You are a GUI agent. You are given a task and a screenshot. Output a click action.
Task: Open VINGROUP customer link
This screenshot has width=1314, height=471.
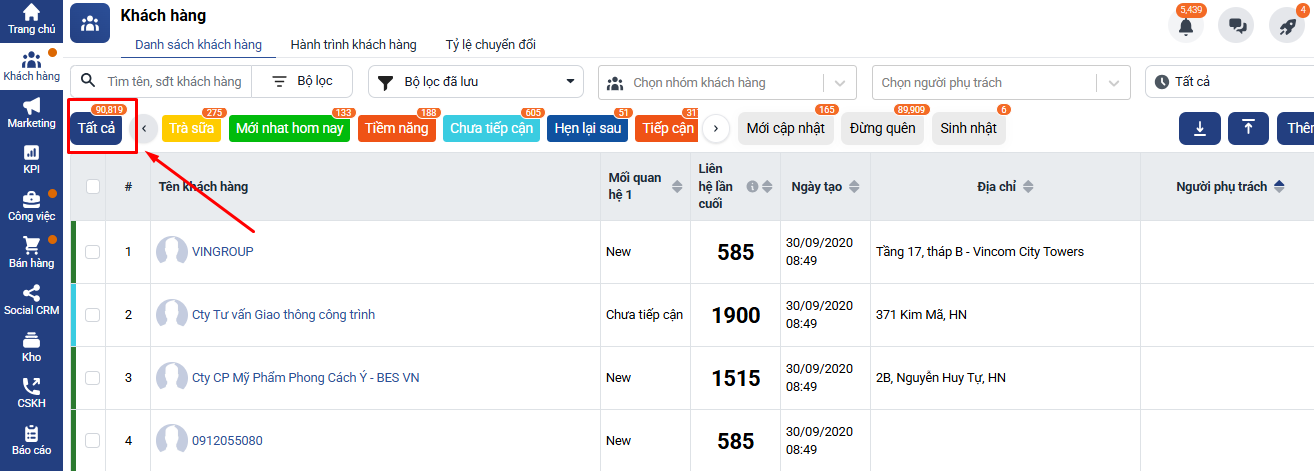(222, 252)
